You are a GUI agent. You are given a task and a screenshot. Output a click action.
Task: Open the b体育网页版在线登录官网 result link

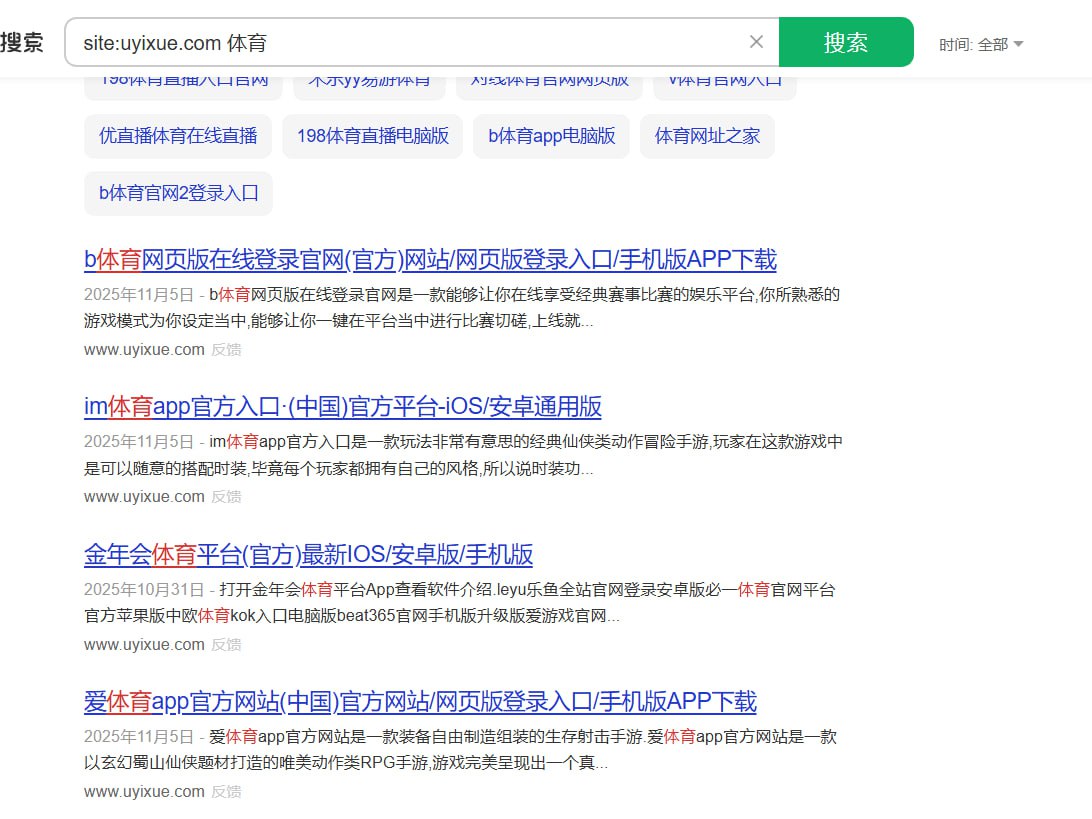click(x=430, y=259)
